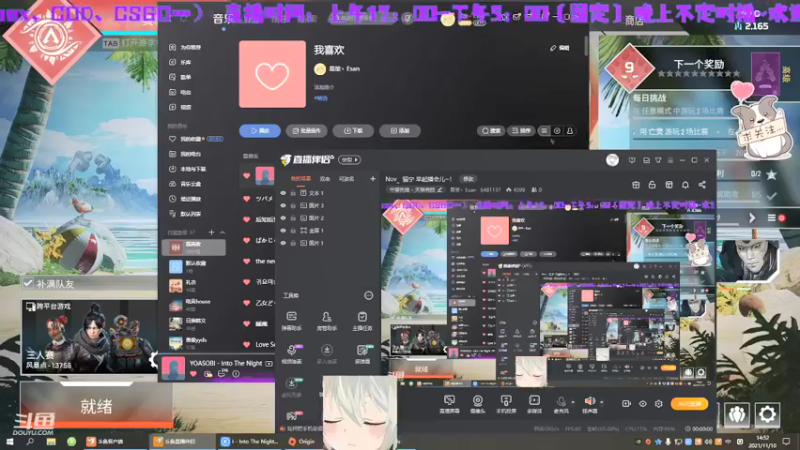Click the user avatar in streaming window titlebar
800x450 pixels.
612,160
